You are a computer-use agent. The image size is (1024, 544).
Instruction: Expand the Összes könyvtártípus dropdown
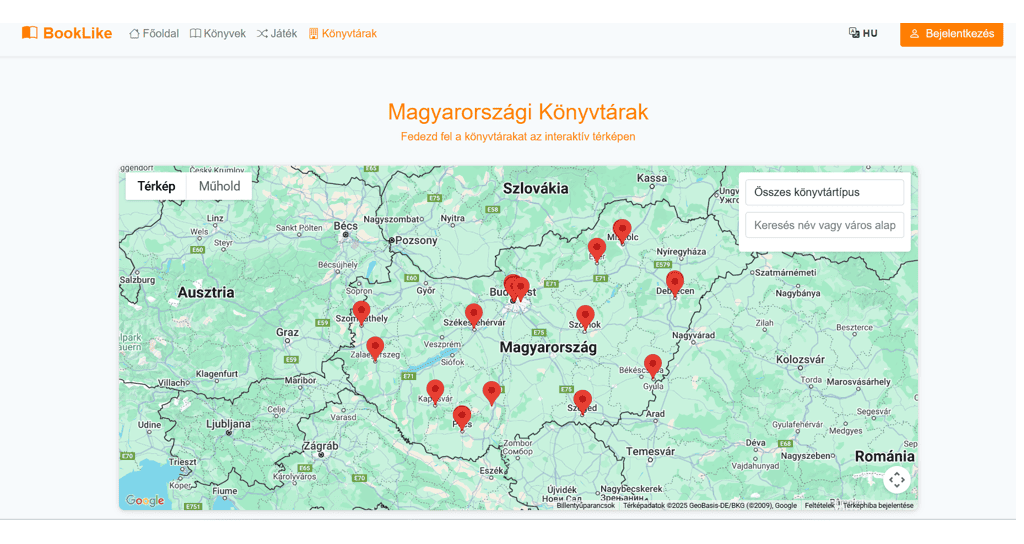click(824, 192)
